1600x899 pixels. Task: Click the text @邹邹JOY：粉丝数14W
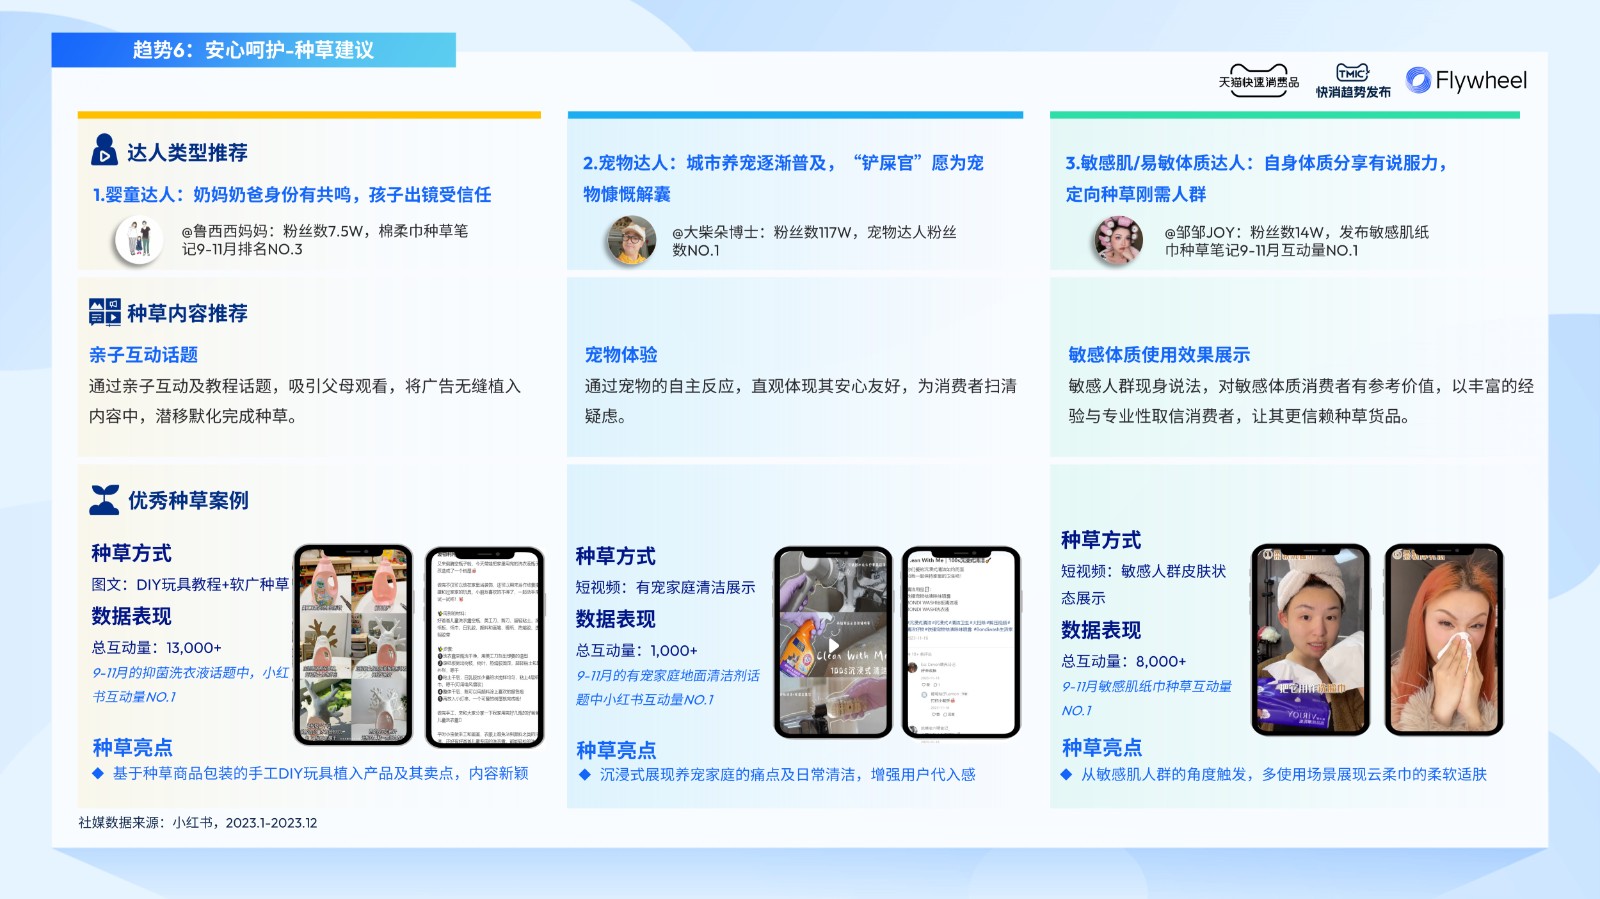[x=1296, y=240]
